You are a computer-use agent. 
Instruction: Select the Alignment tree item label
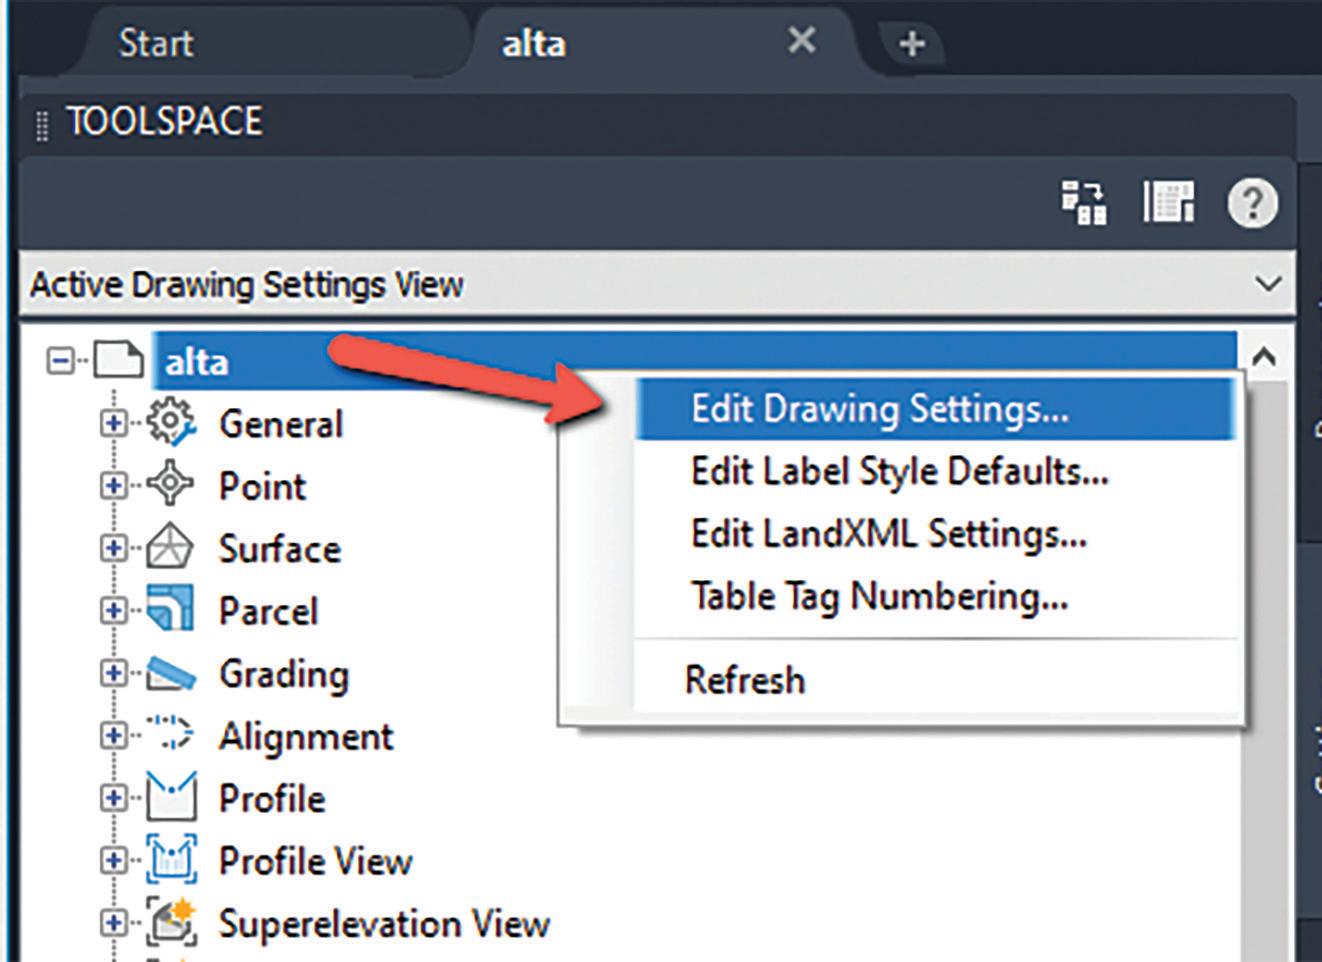(306, 737)
